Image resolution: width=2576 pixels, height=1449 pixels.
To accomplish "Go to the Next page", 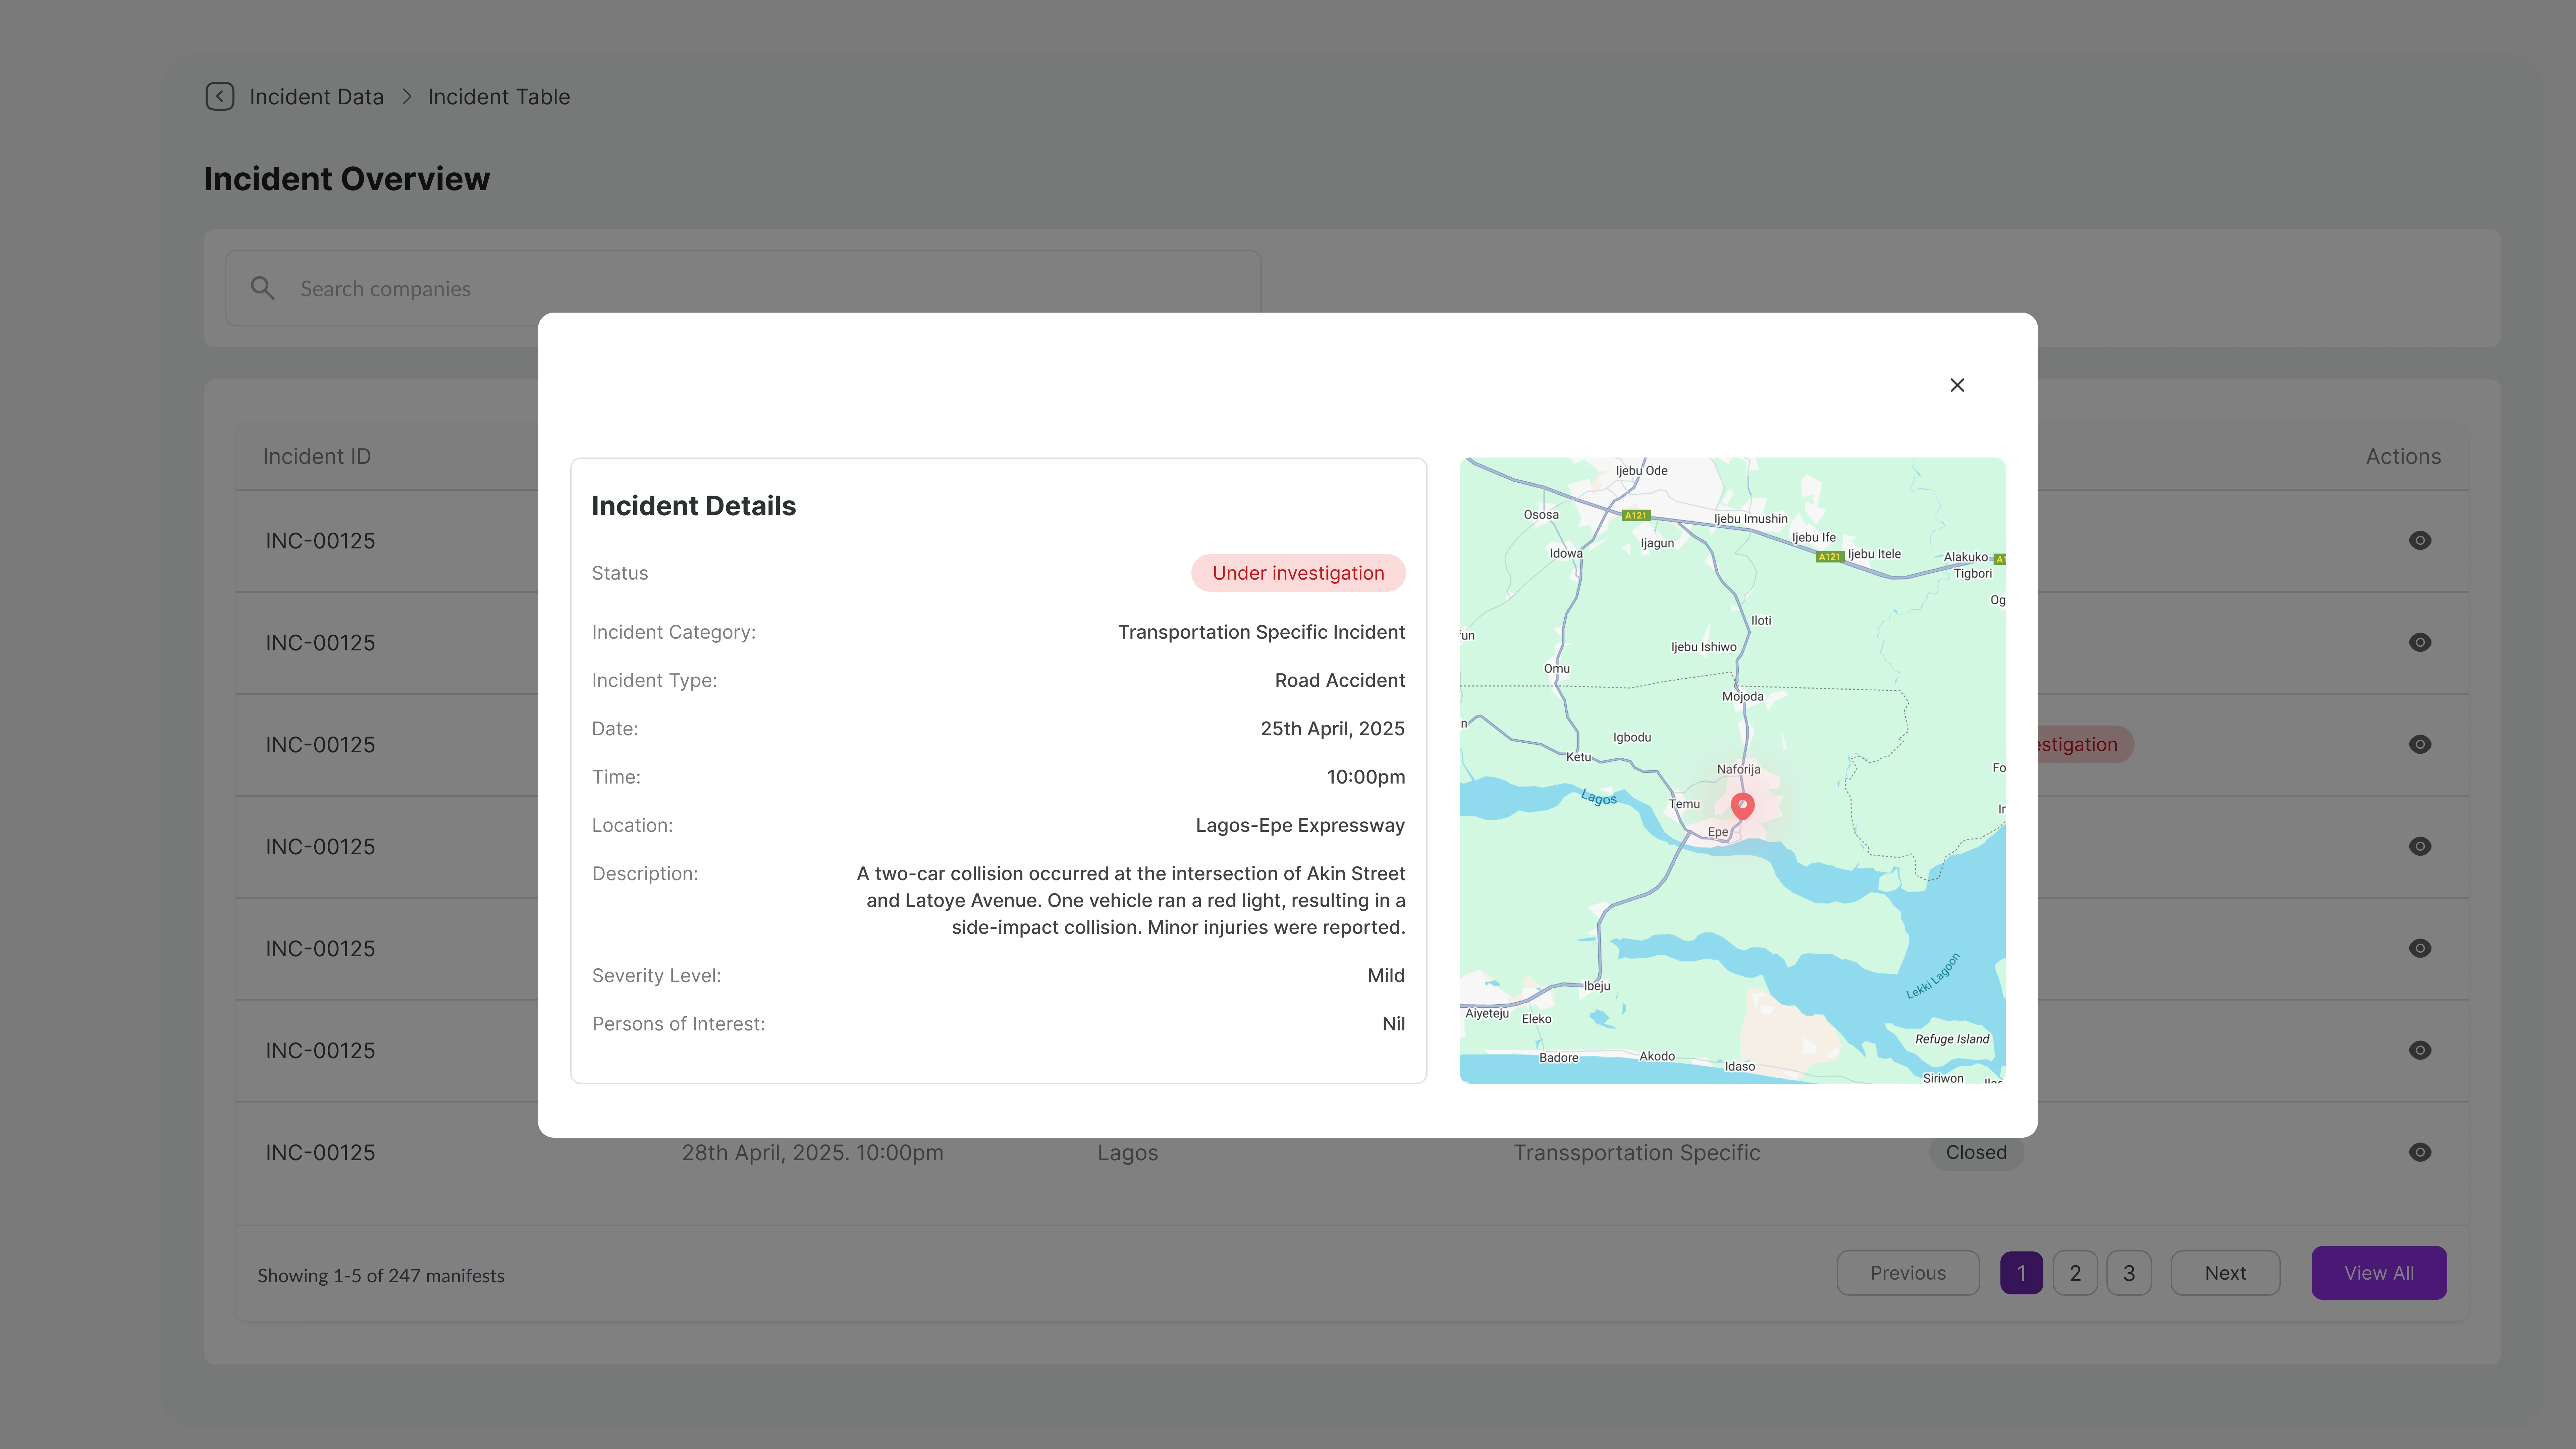I will click(2225, 1273).
